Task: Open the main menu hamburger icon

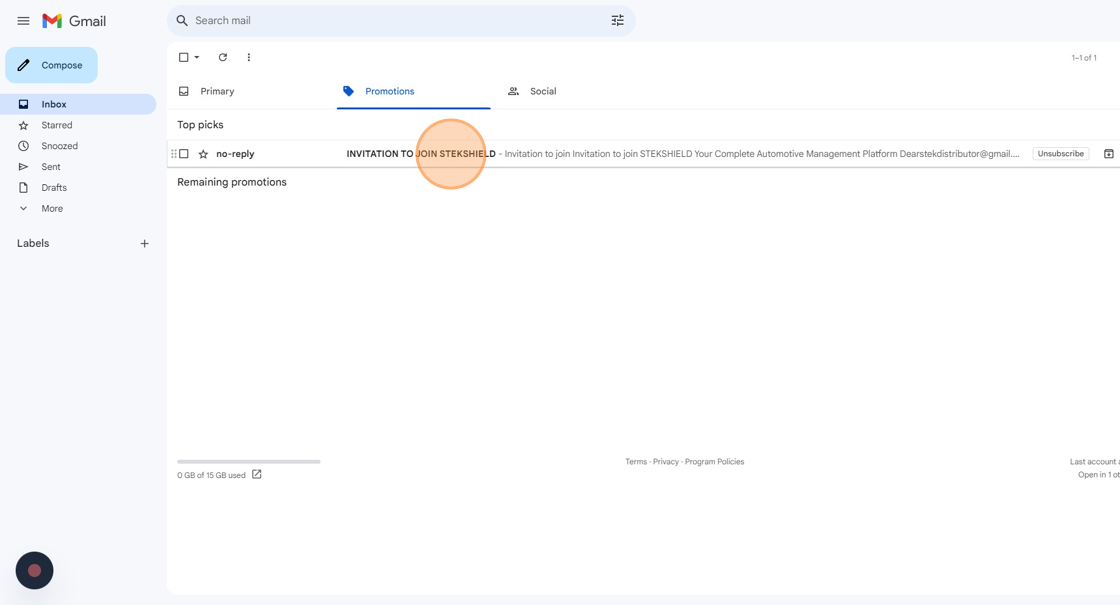Action: 24,21
